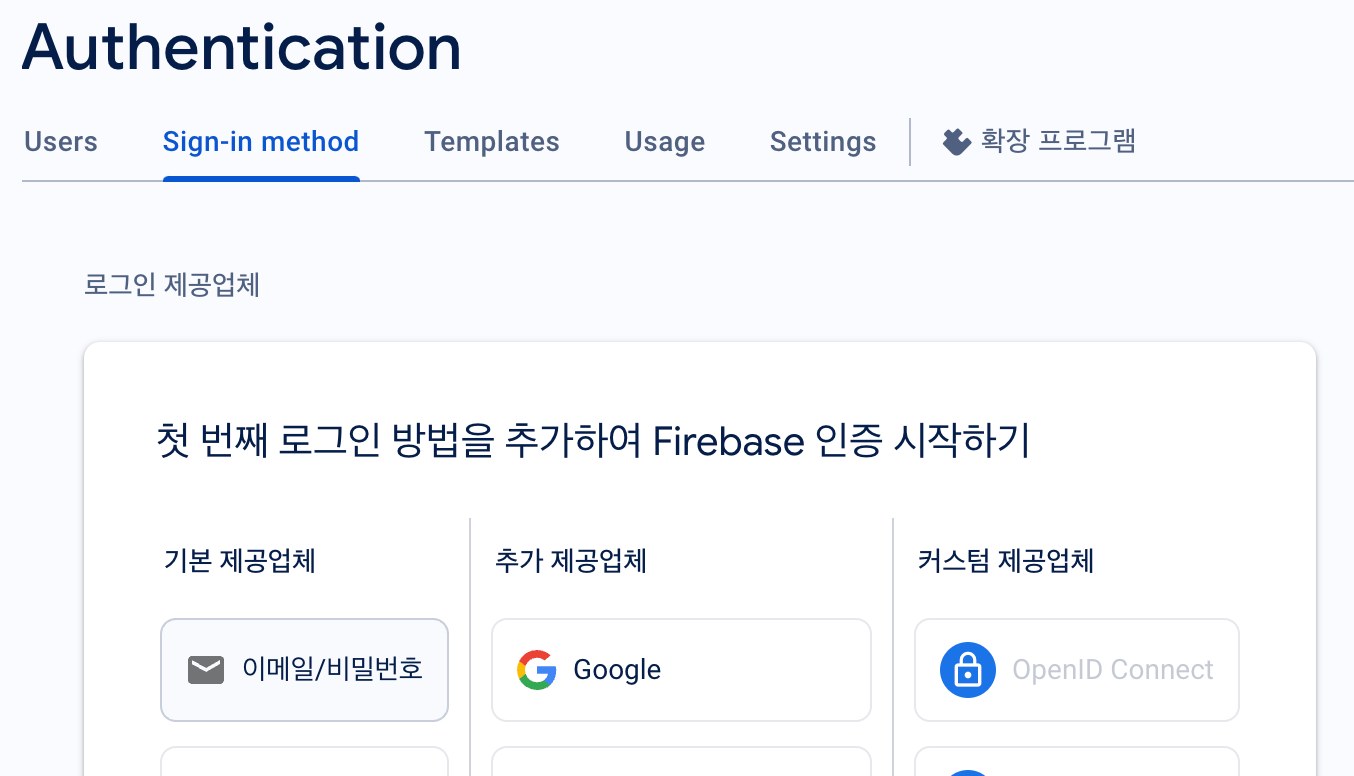Click the 기본 제공업체 column heading
The width and height of the screenshot is (1354, 776).
(x=240, y=561)
